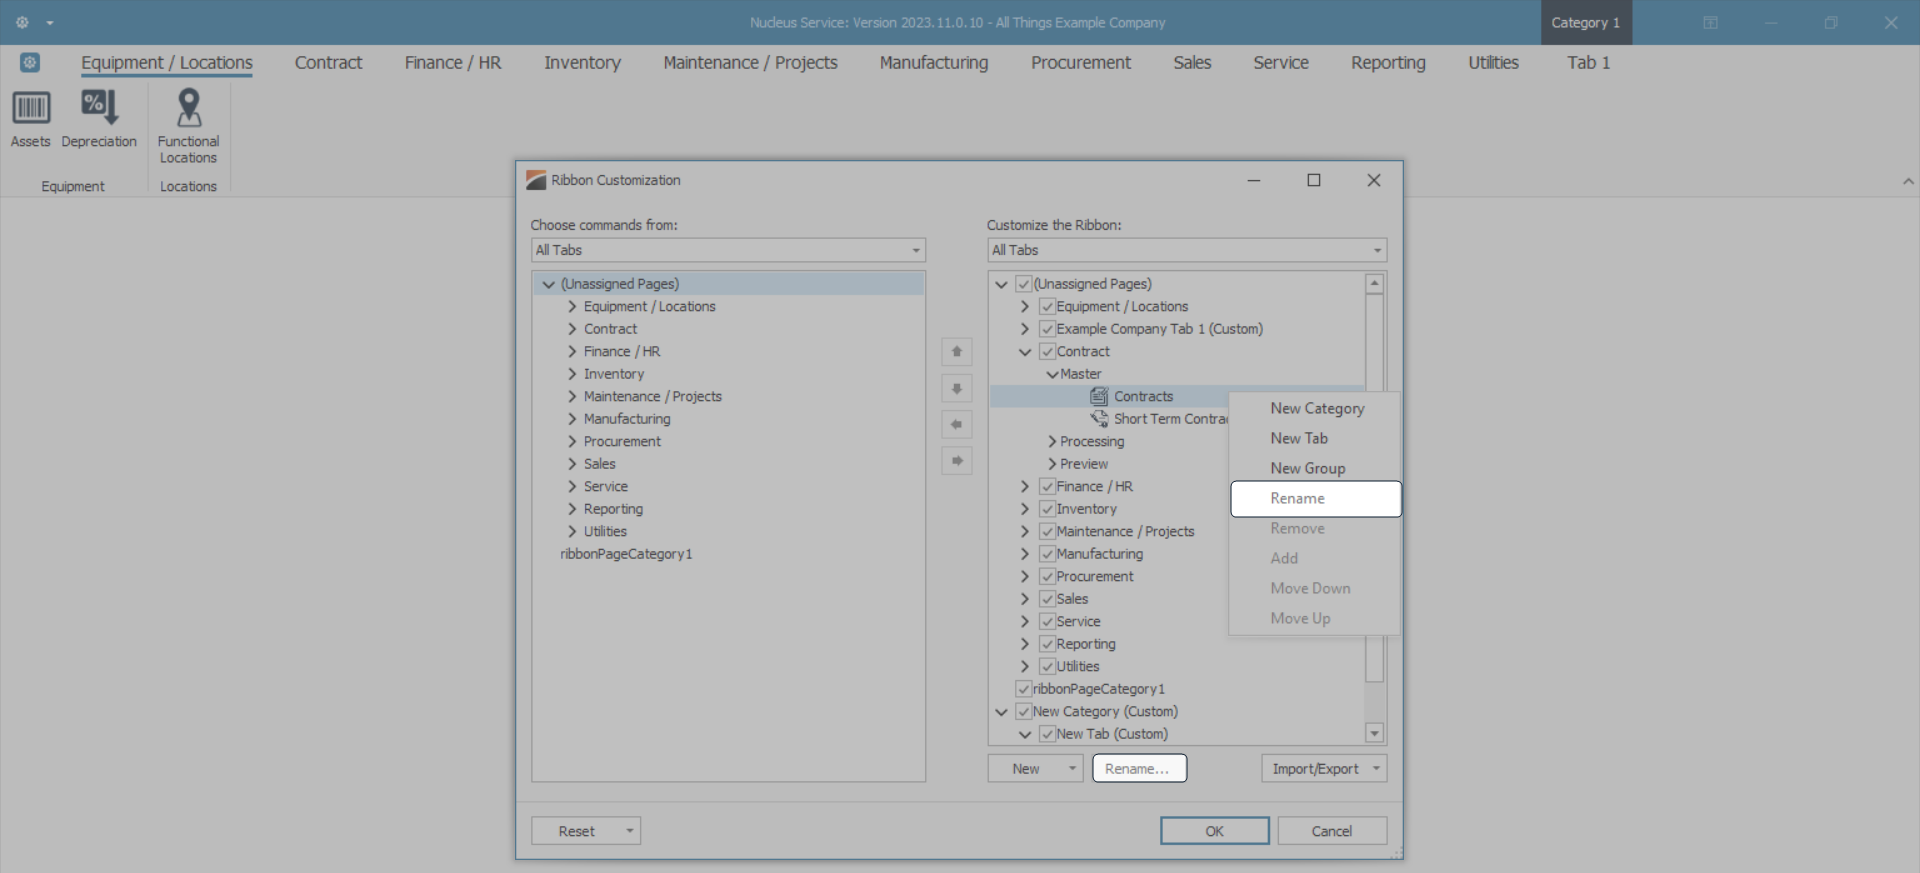Click the Cancel button
Viewport: 1920px width, 873px height.
click(x=1332, y=831)
